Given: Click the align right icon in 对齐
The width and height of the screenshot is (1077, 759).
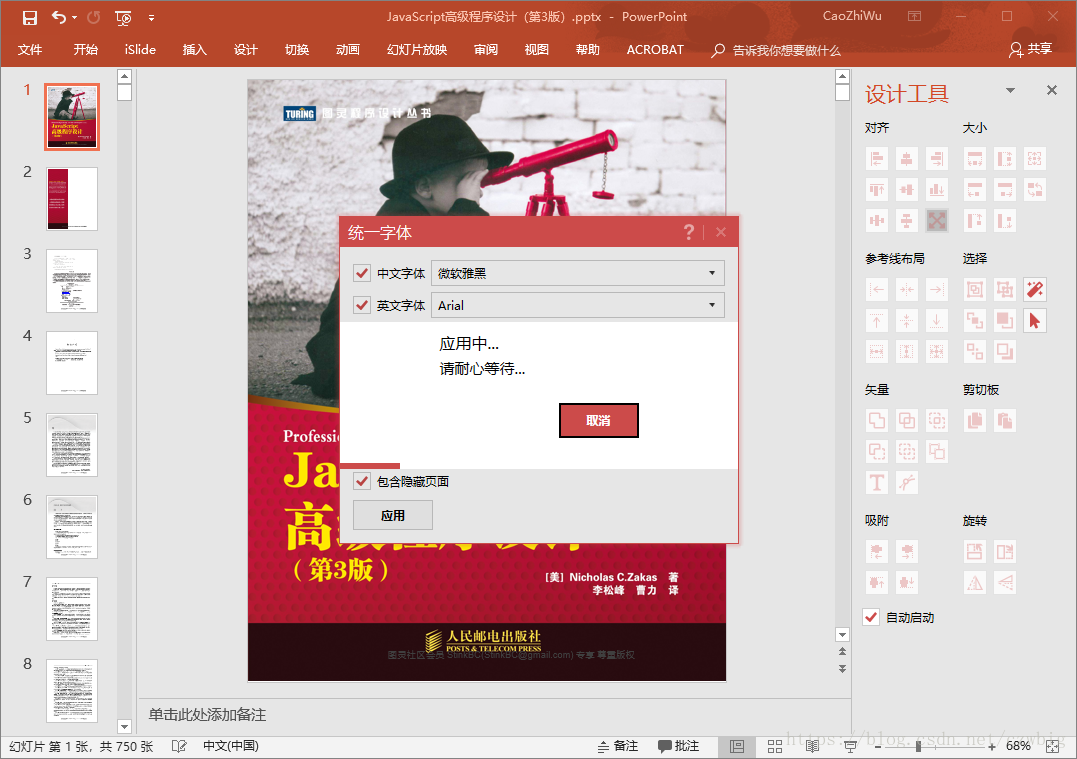Looking at the screenshot, I should (x=936, y=159).
